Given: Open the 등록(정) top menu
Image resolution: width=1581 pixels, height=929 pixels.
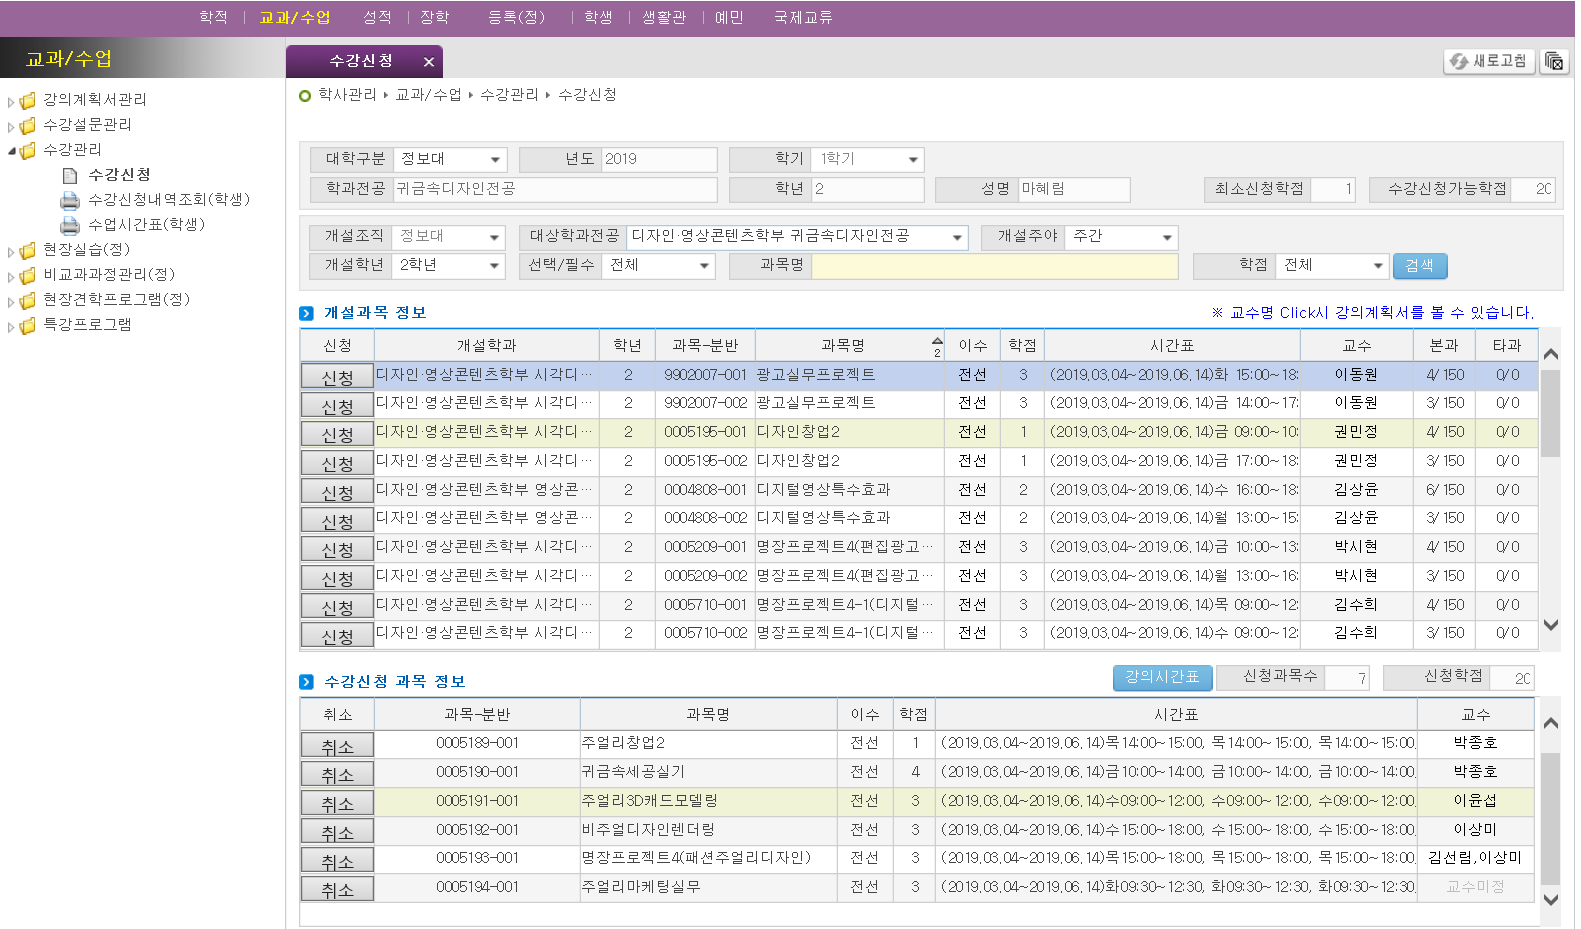Looking at the screenshot, I should (x=516, y=17).
